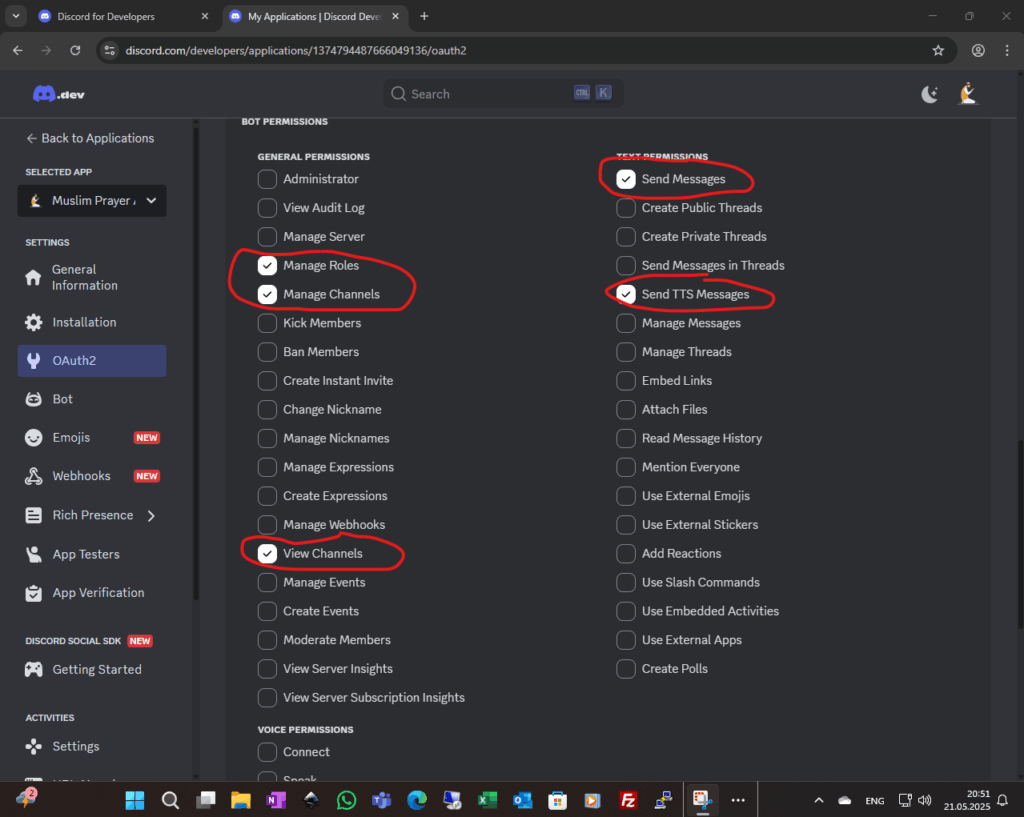Check the Read Message History permission

pos(626,438)
